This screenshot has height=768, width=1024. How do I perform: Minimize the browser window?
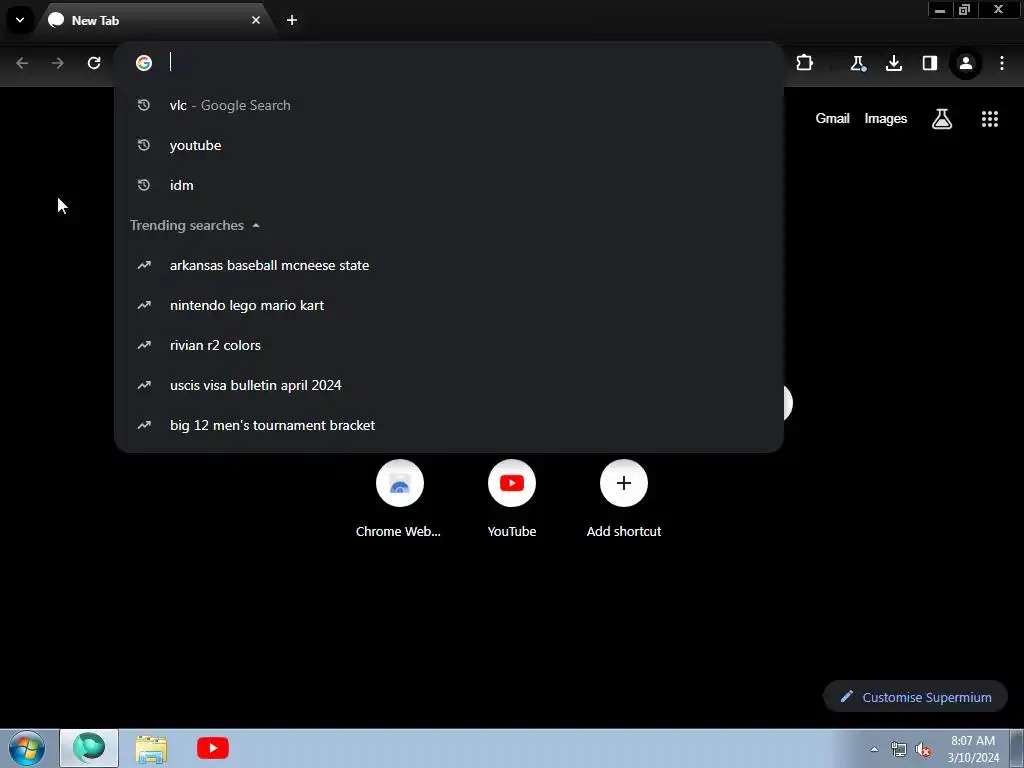[940, 10]
